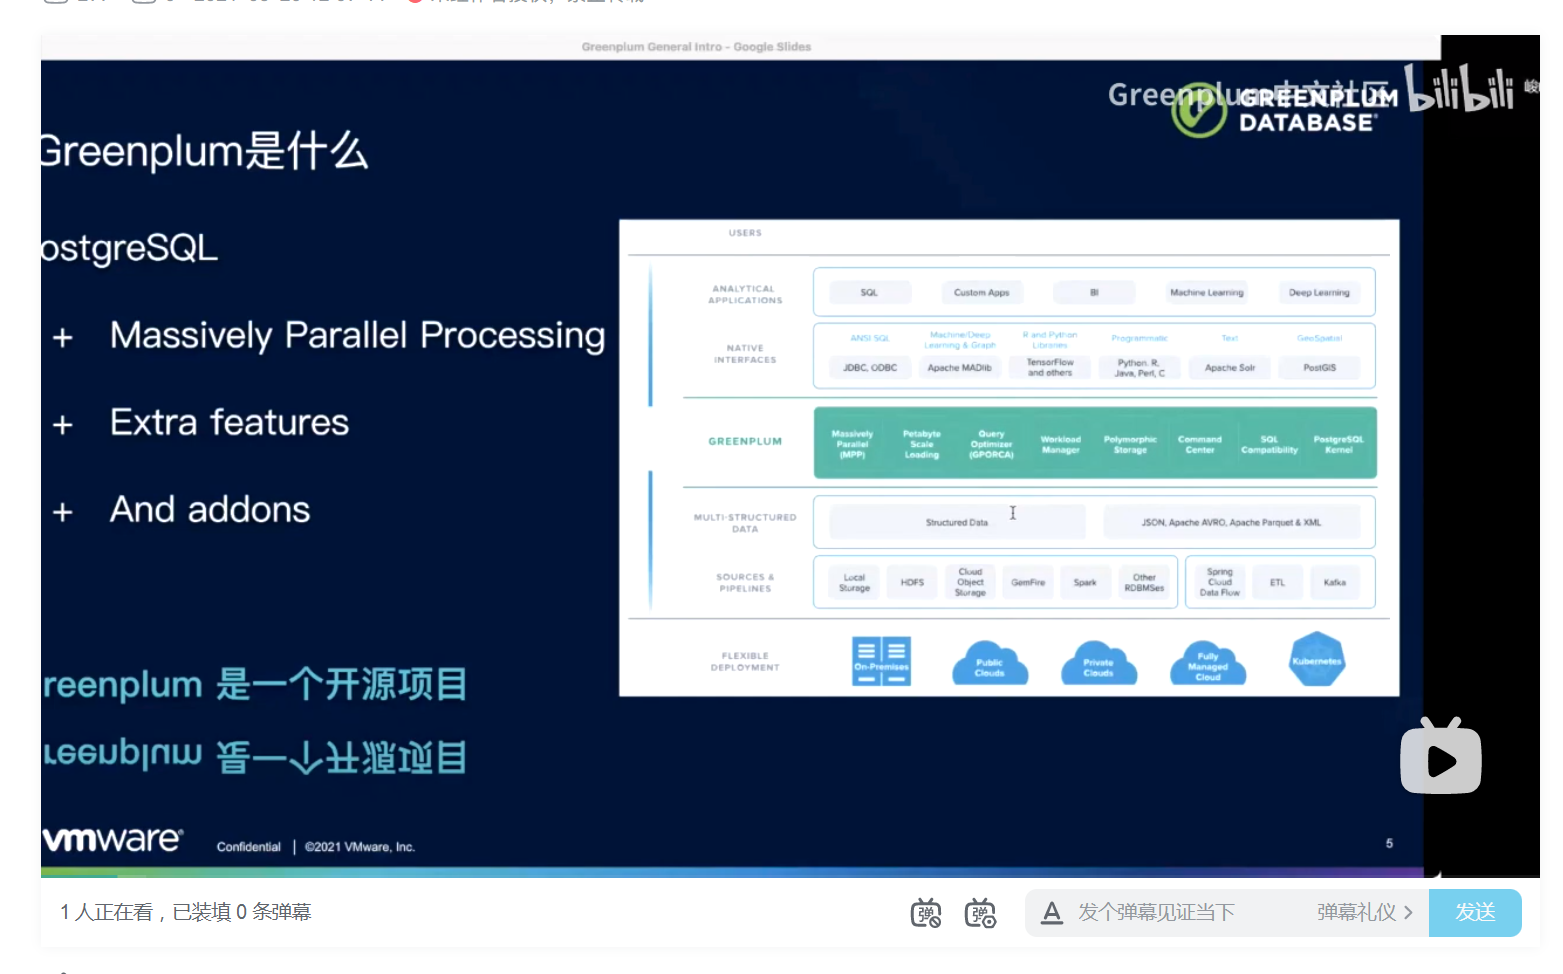Click the 'Custom Apps' box
The image size is (1563, 974).
981,293
